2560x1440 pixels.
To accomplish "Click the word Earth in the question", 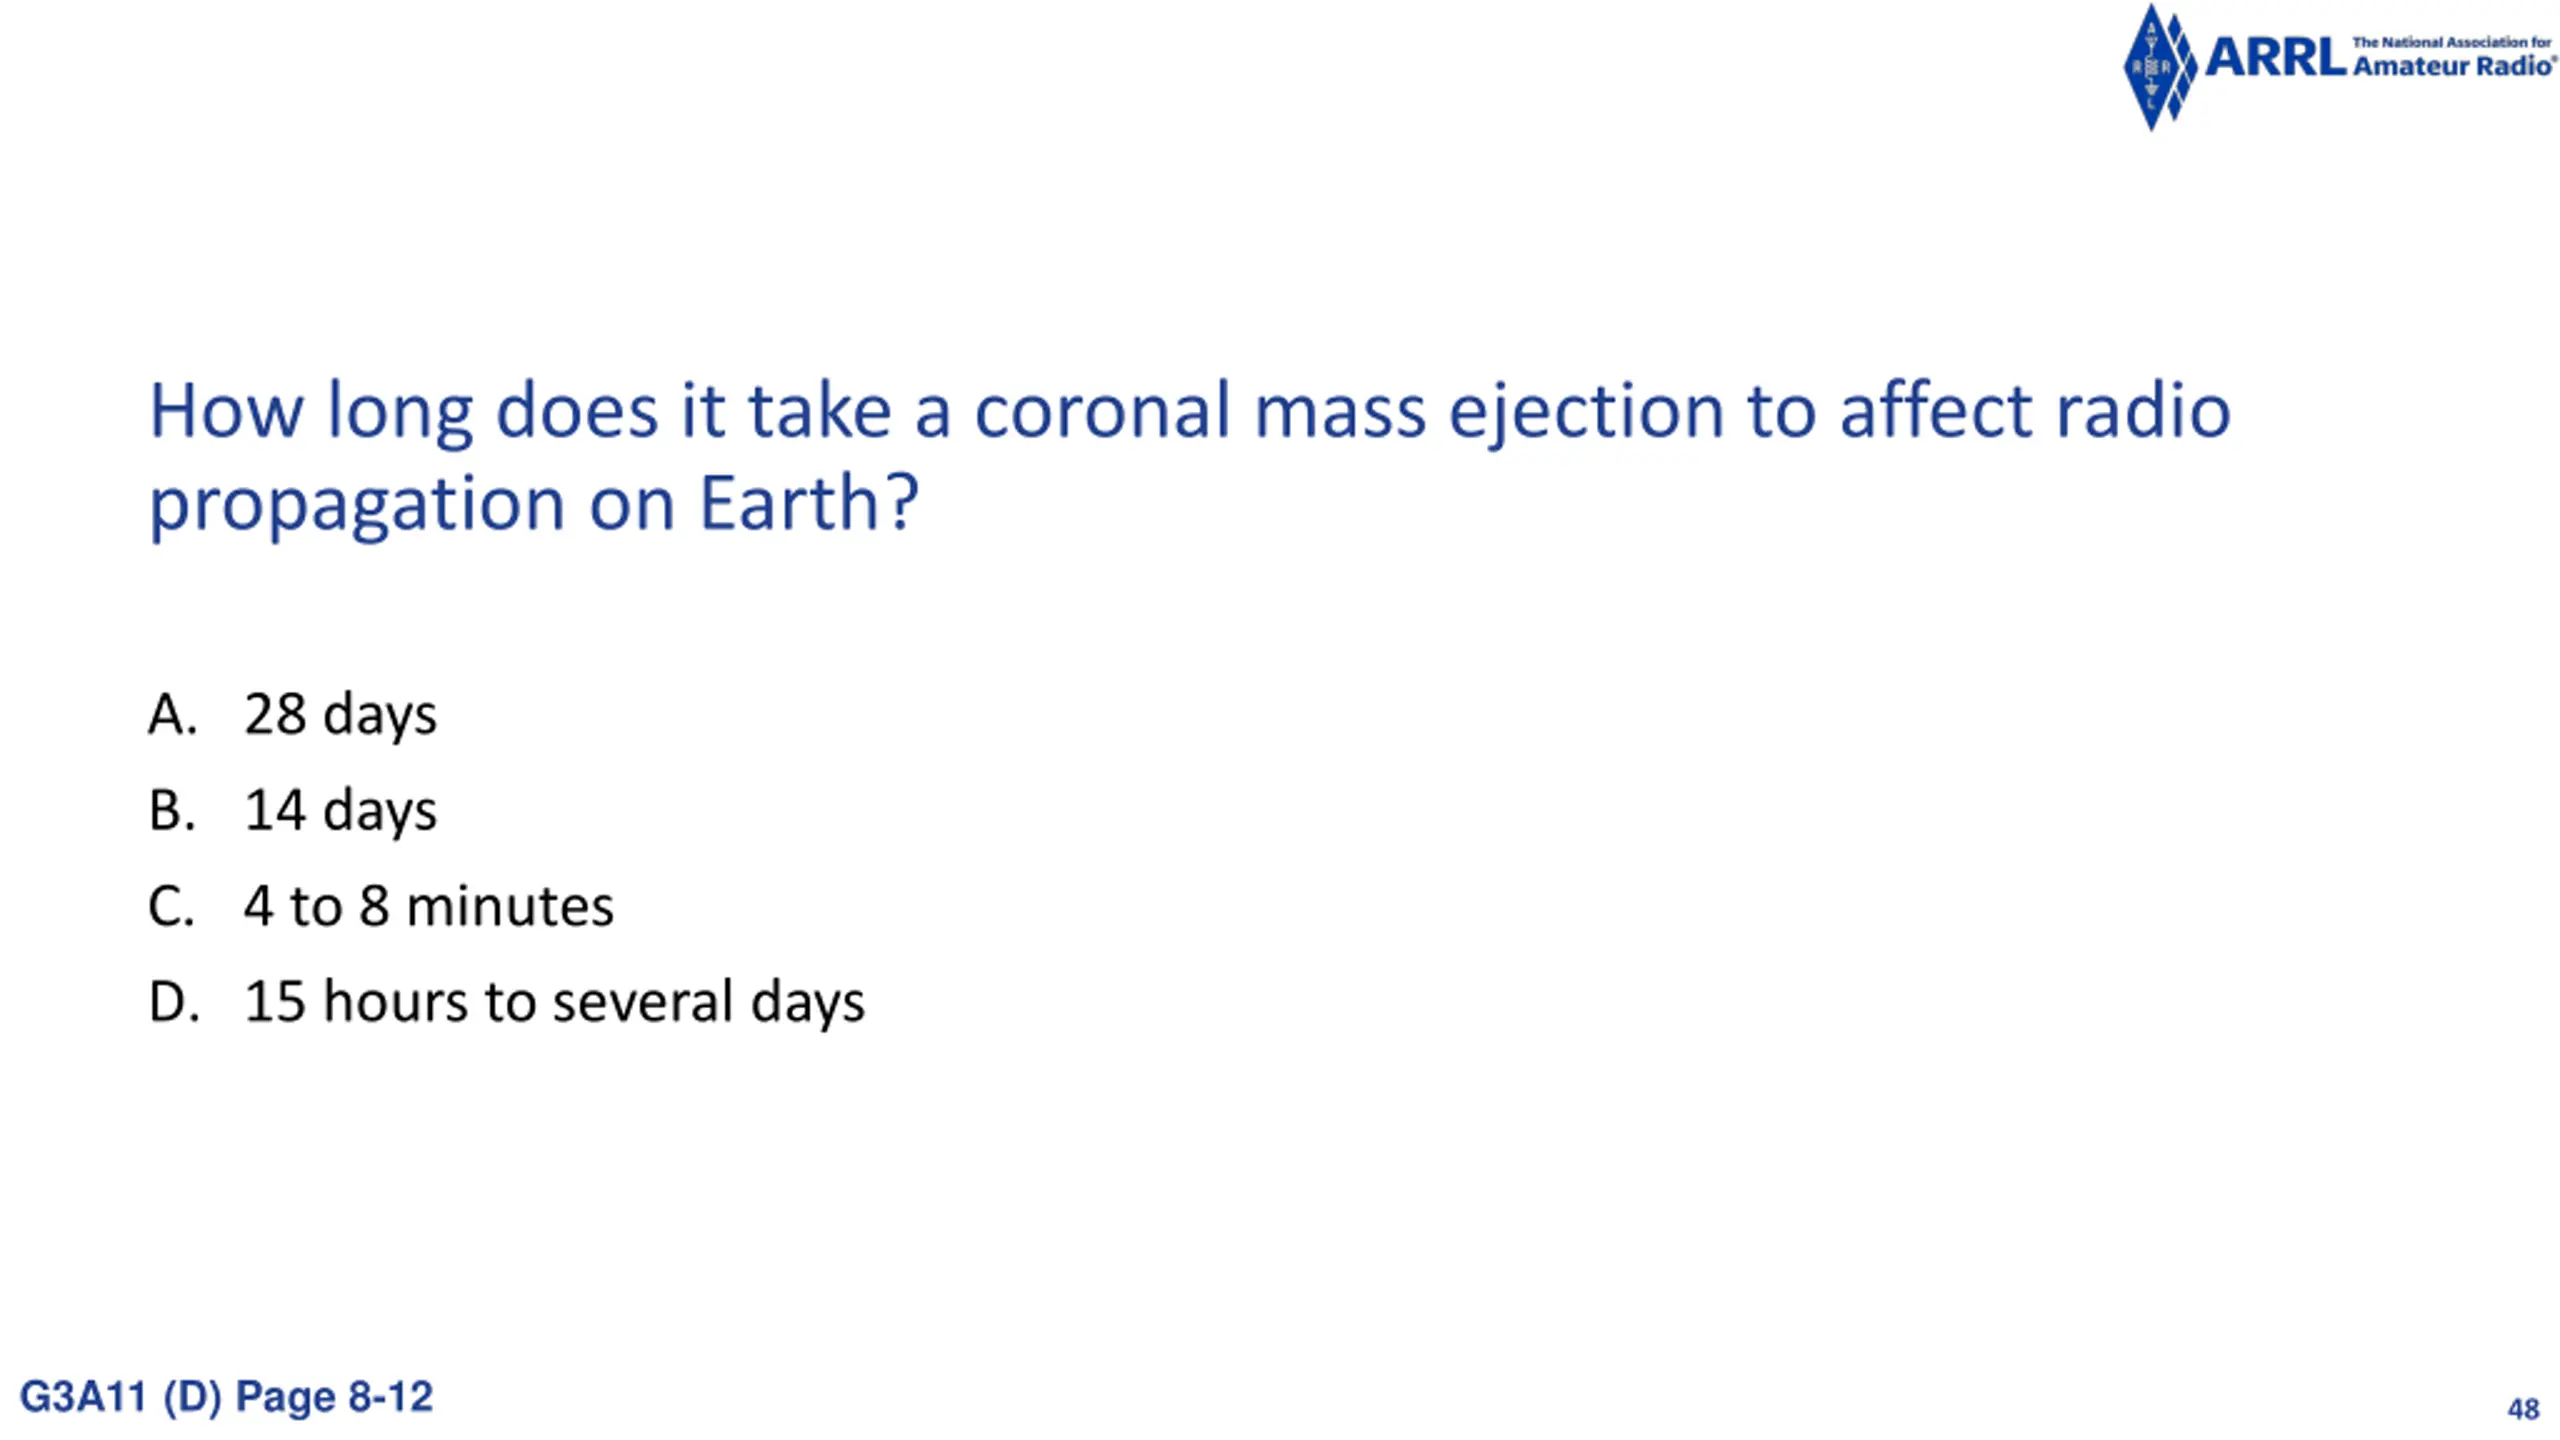I will tap(789, 503).
